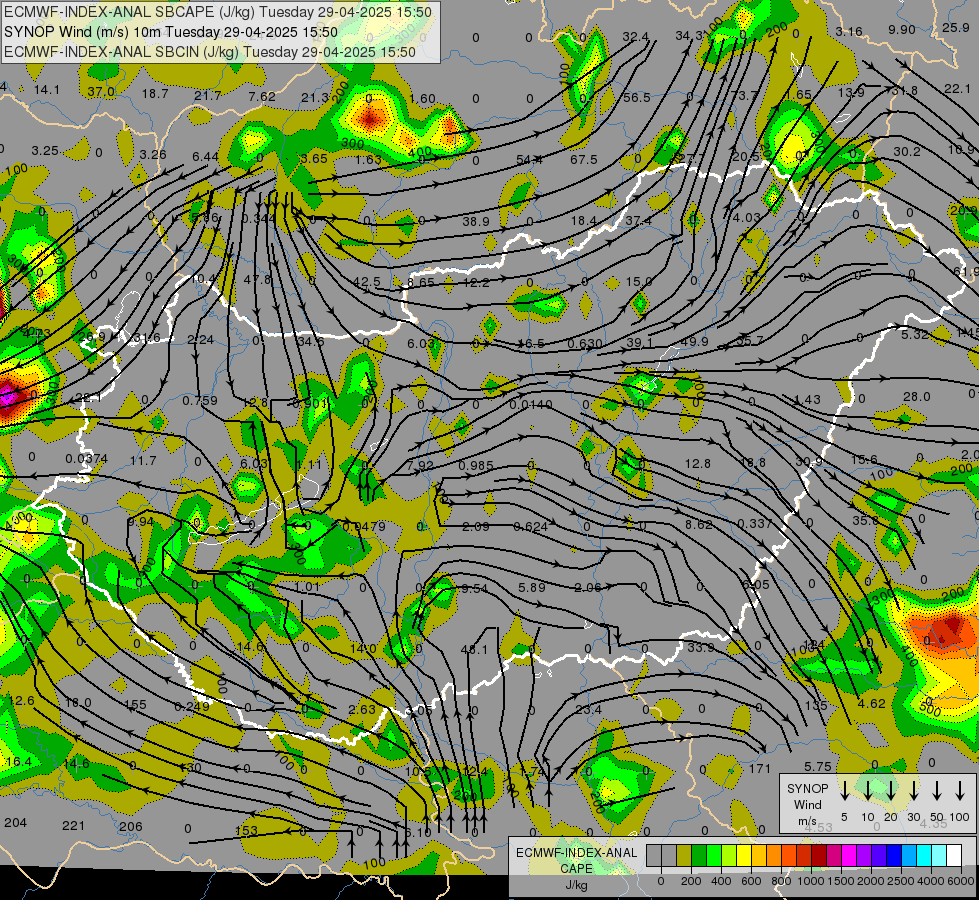Image resolution: width=979 pixels, height=900 pixels.
Task: Click the 54.4 value on the map
Action: point(529,160)
